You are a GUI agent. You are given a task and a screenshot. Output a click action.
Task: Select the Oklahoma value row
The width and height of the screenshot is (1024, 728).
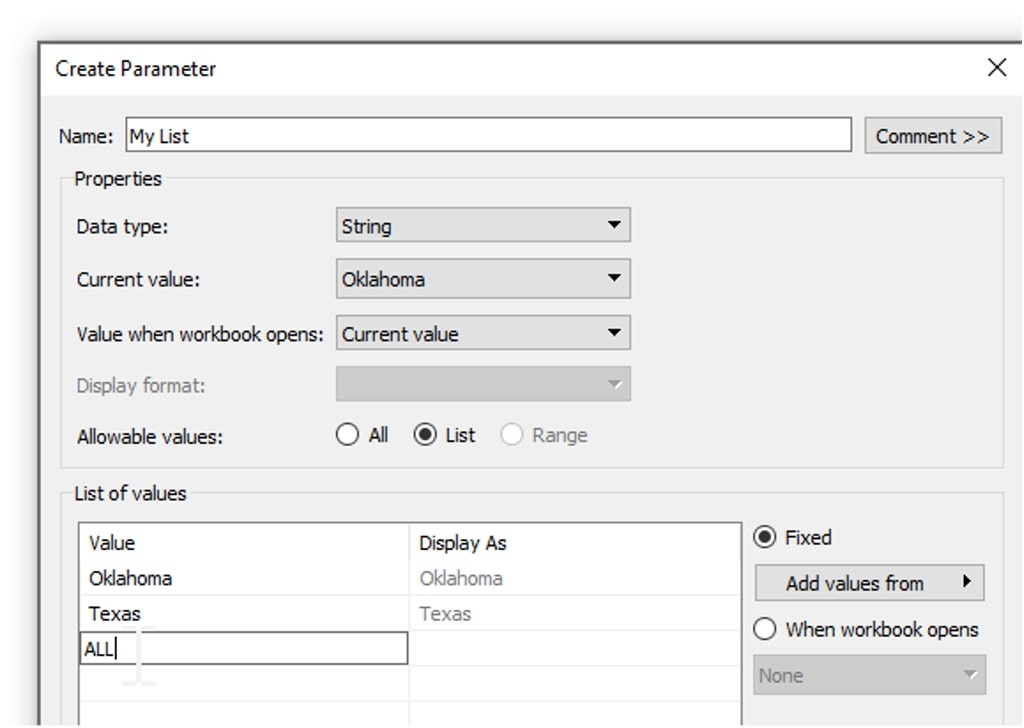coord(244,578)
